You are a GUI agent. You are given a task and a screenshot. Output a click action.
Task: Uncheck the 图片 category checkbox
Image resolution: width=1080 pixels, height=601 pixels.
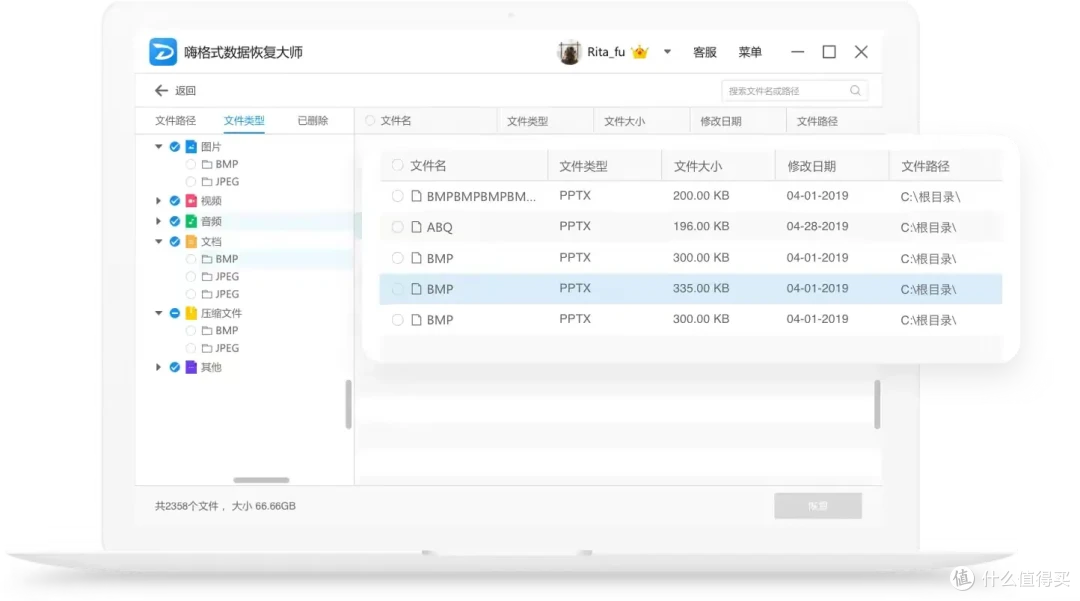click(x=174, y=147)
